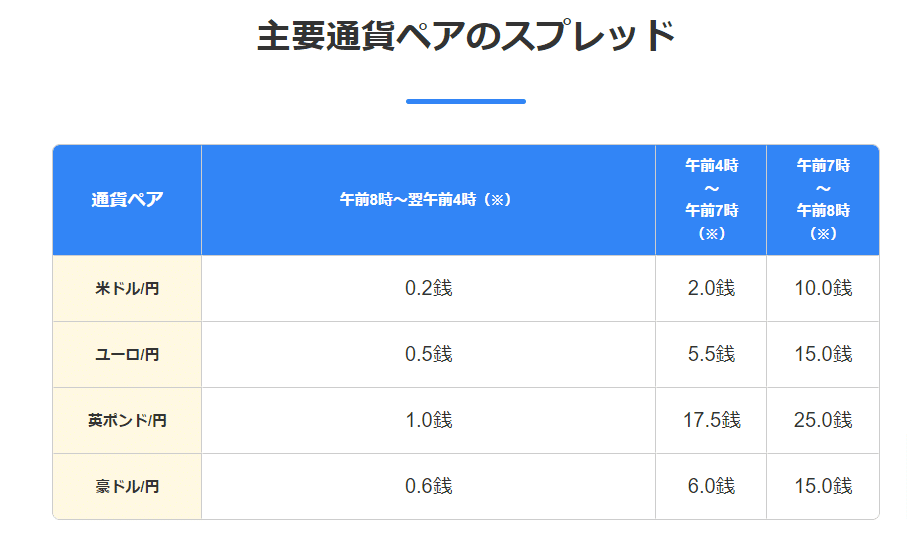Click the 豪ドル/円 row label
Viewport: 907px width, 539px height.
click(x=127, y=486)
